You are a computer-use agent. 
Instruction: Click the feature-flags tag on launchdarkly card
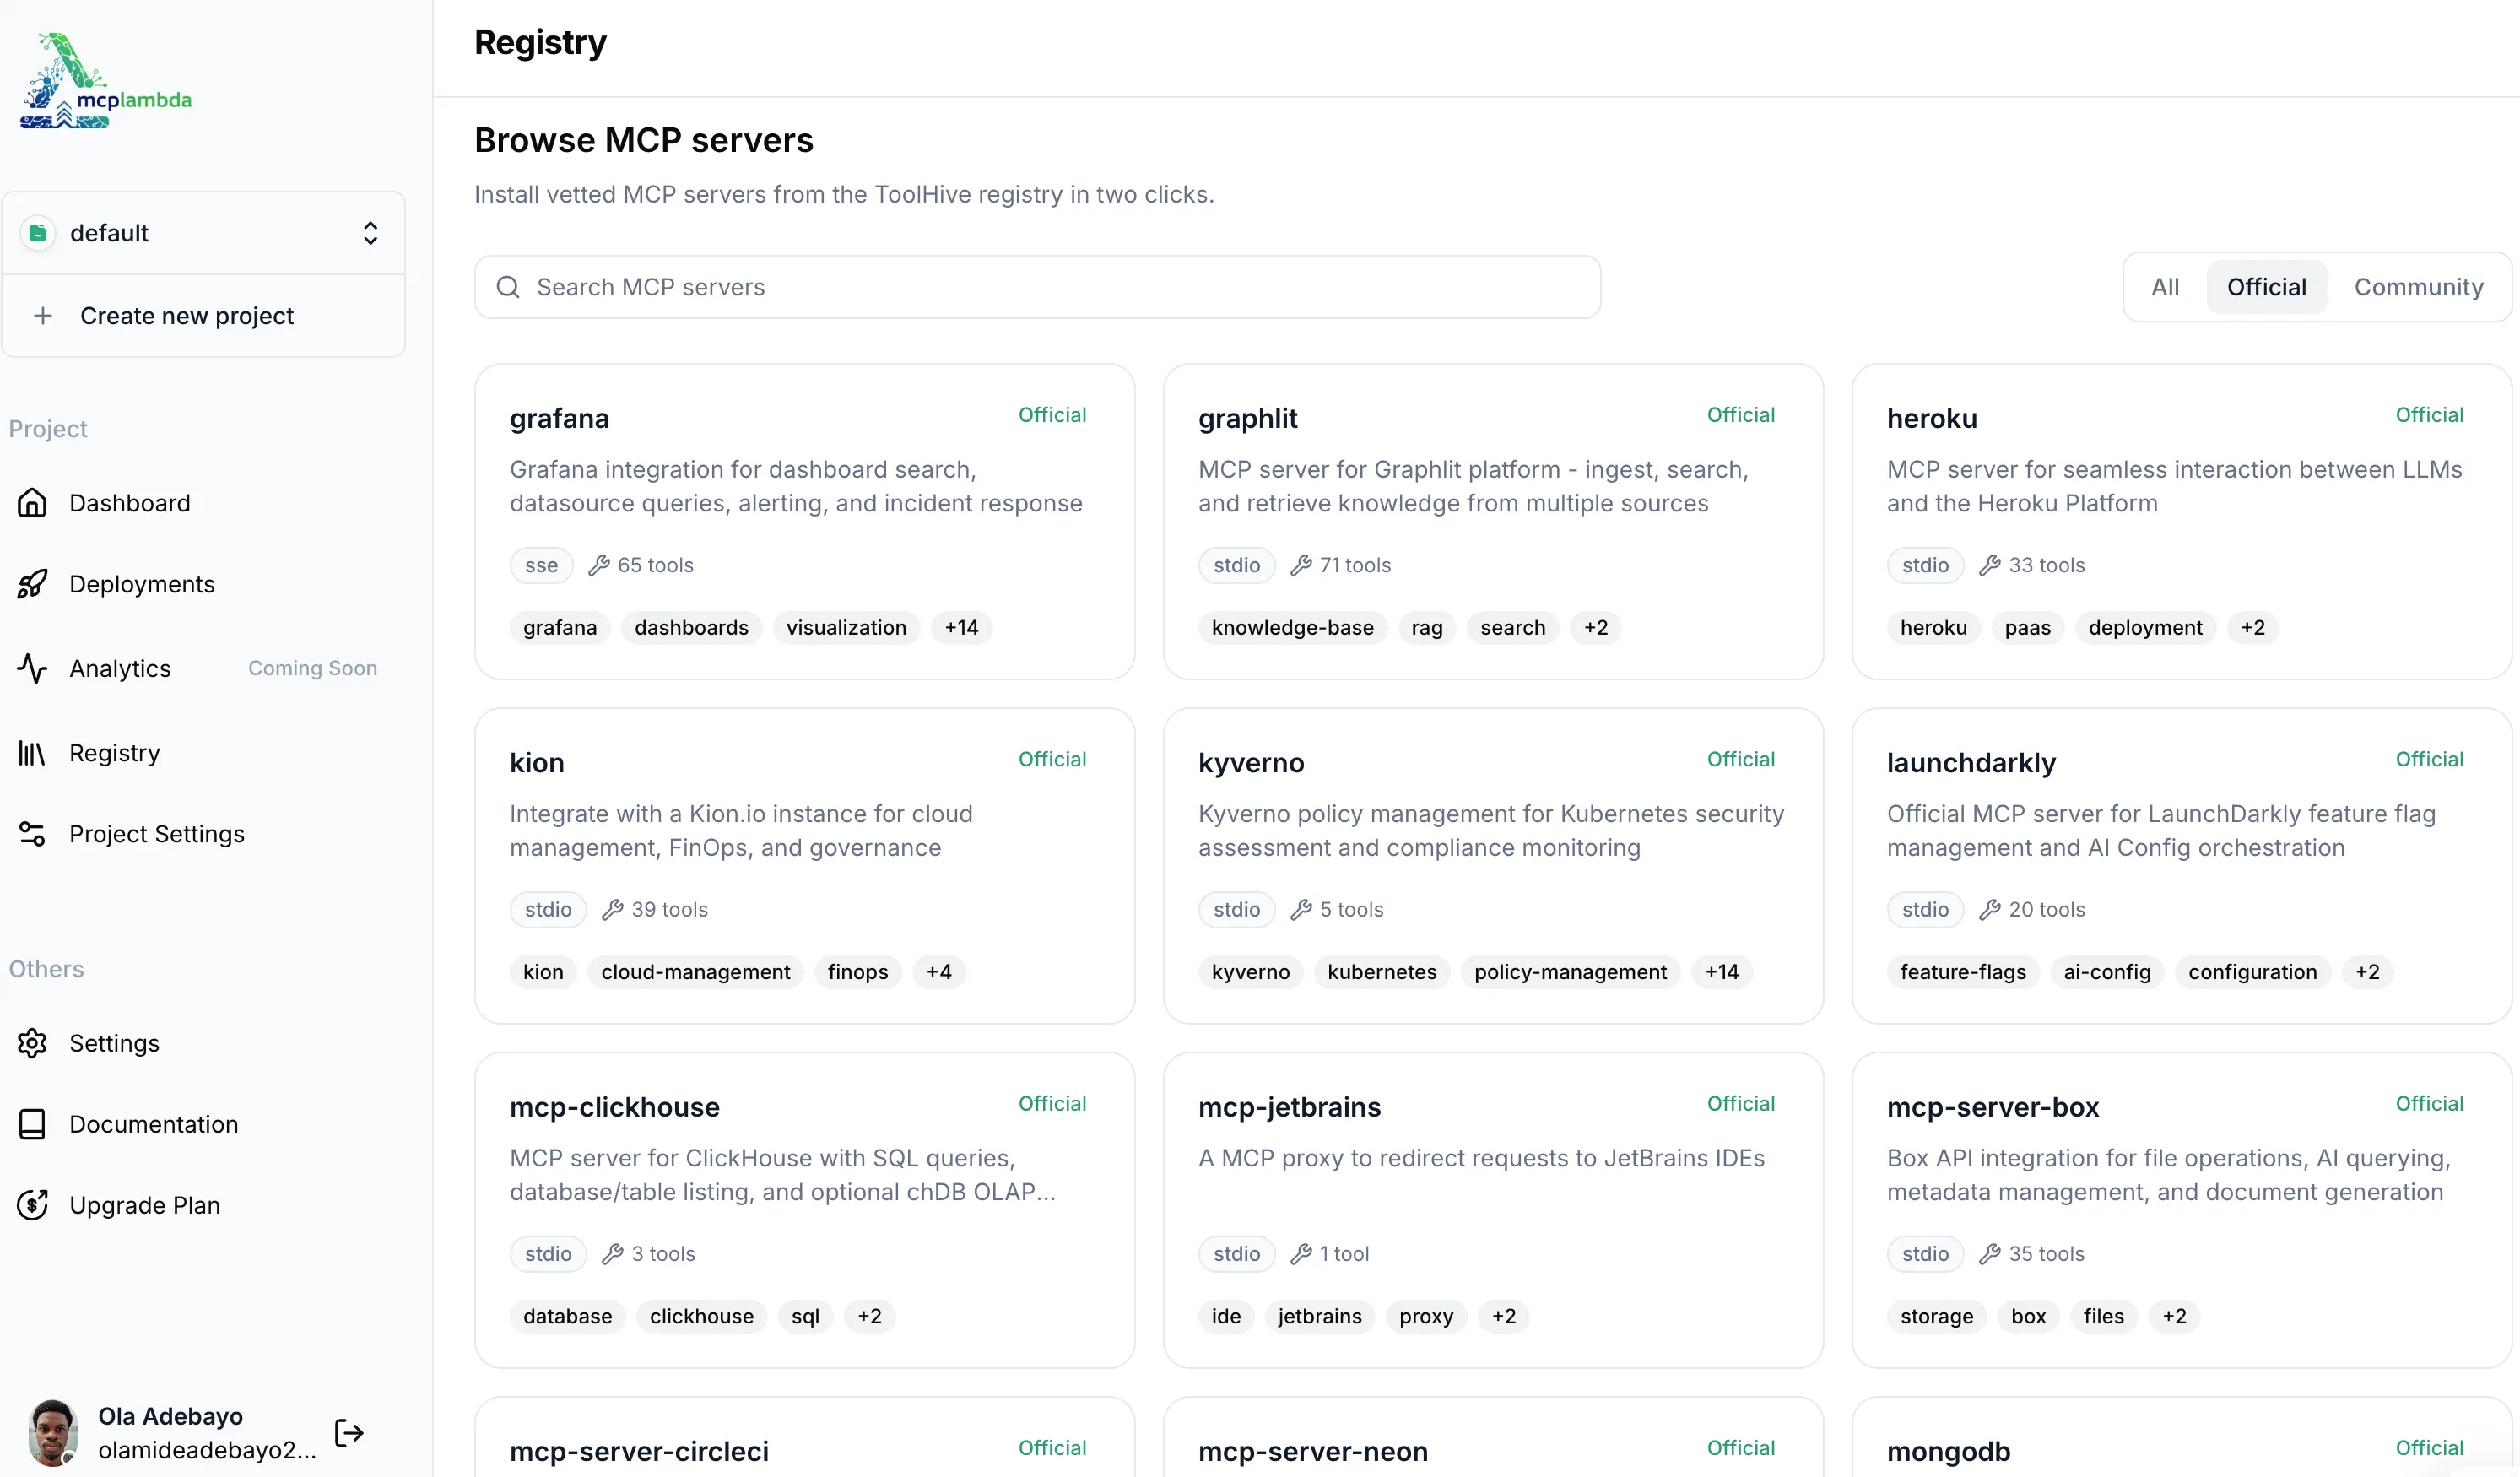[1962, 972]
